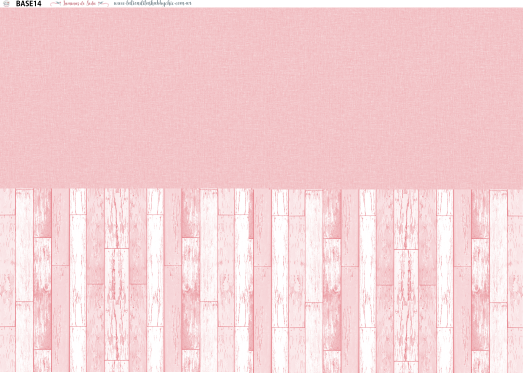Viewport: 523px width, 373px height.
Task: Pick the solid pink linen color
Action: point(262,98)
